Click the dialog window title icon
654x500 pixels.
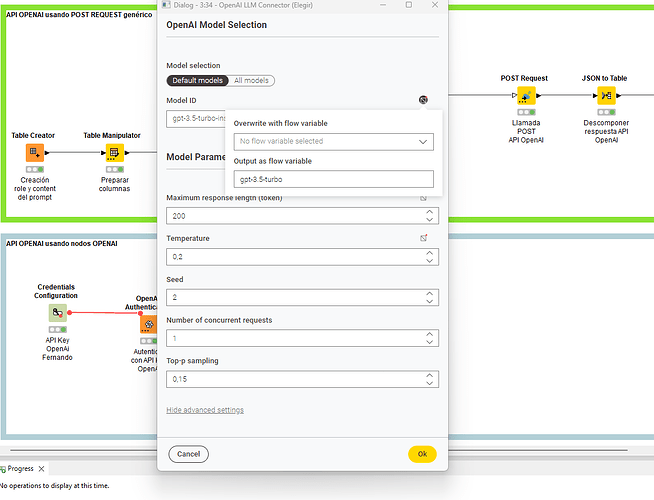(166, 5)
